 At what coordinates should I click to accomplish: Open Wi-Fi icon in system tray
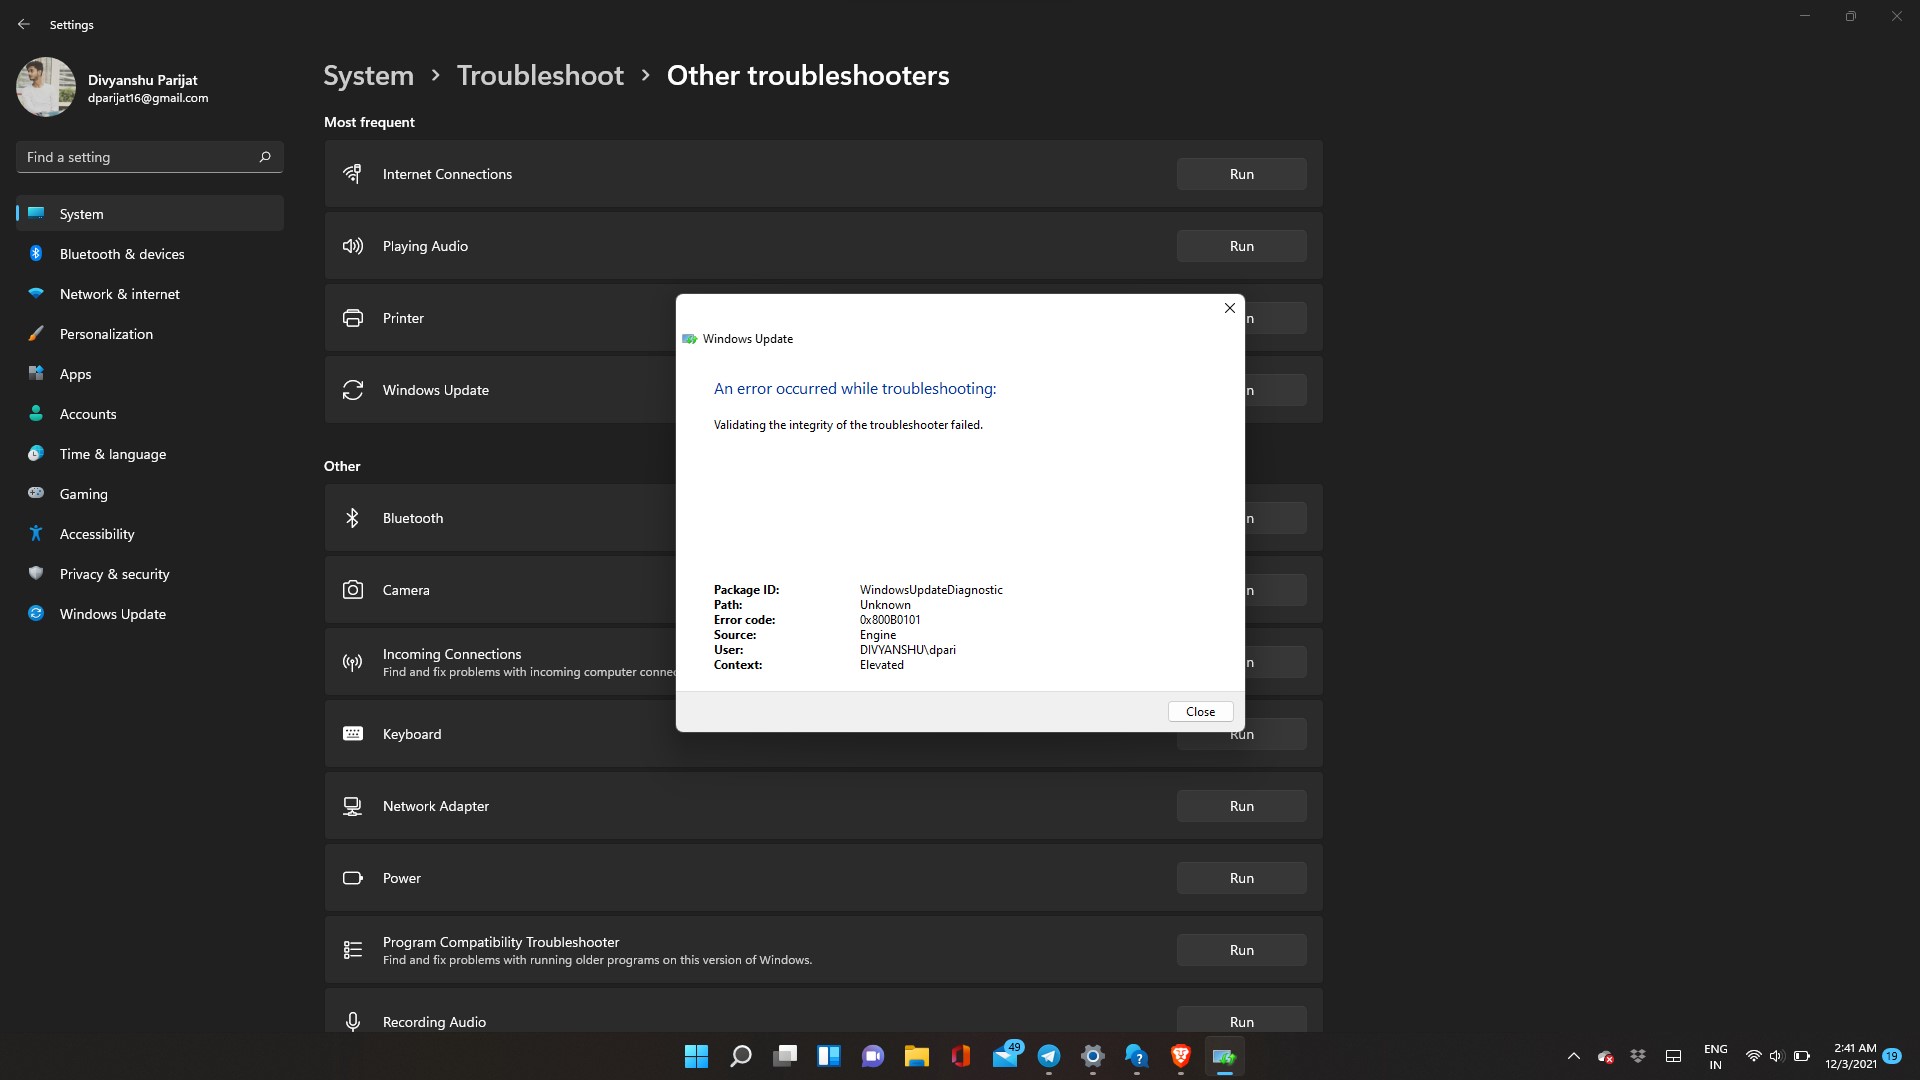coord(1752,1056)
